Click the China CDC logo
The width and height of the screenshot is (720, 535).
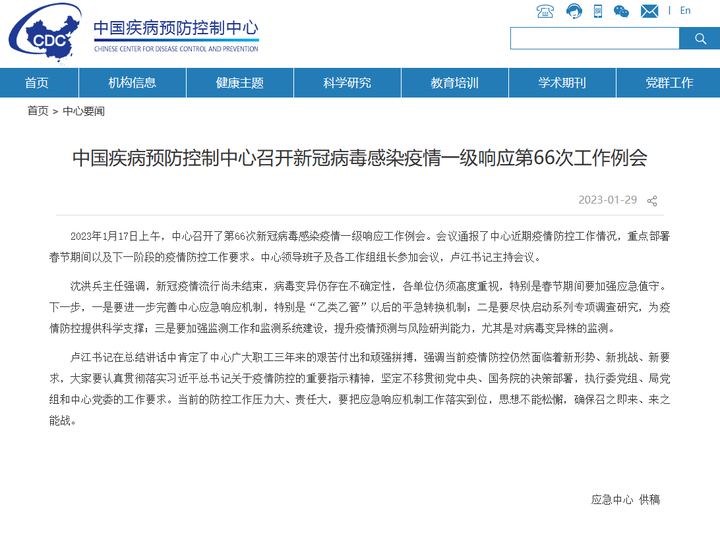[x=45, y=32]
